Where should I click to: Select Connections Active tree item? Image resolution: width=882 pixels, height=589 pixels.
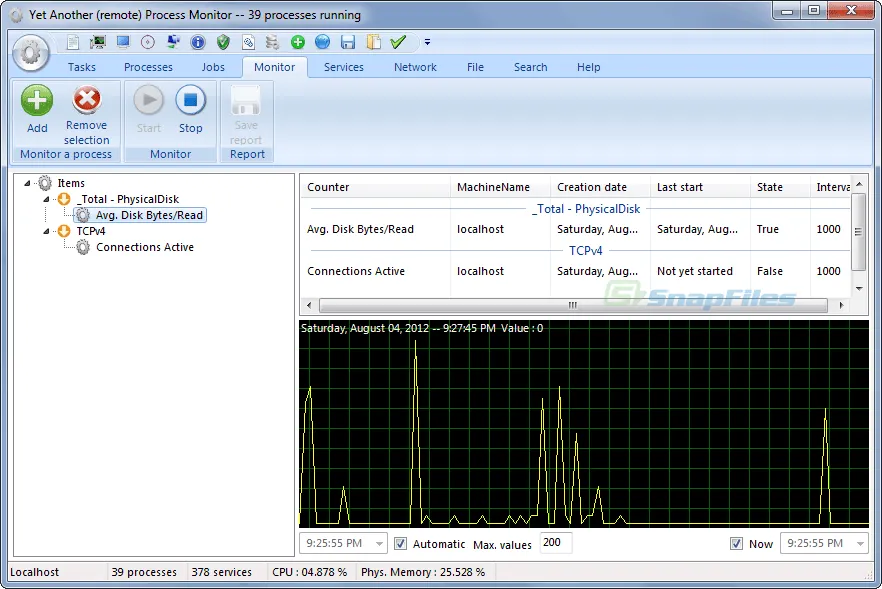(x=145, y=247)
